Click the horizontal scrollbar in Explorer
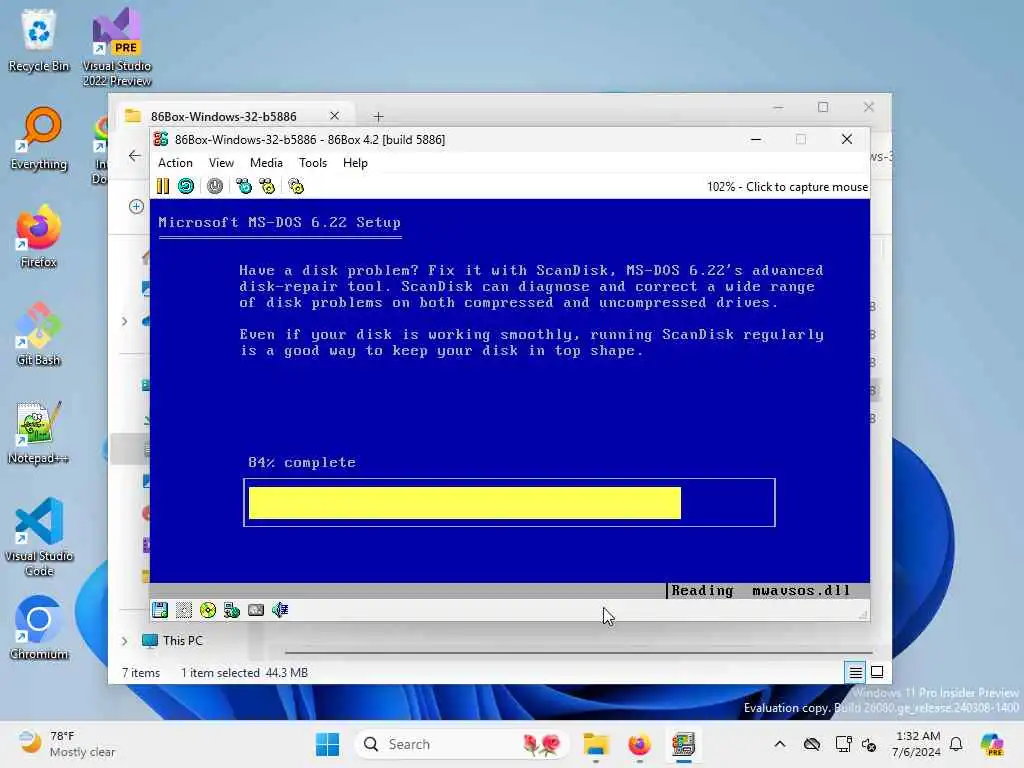This screenshot has width=1024, height=768. 579,652
